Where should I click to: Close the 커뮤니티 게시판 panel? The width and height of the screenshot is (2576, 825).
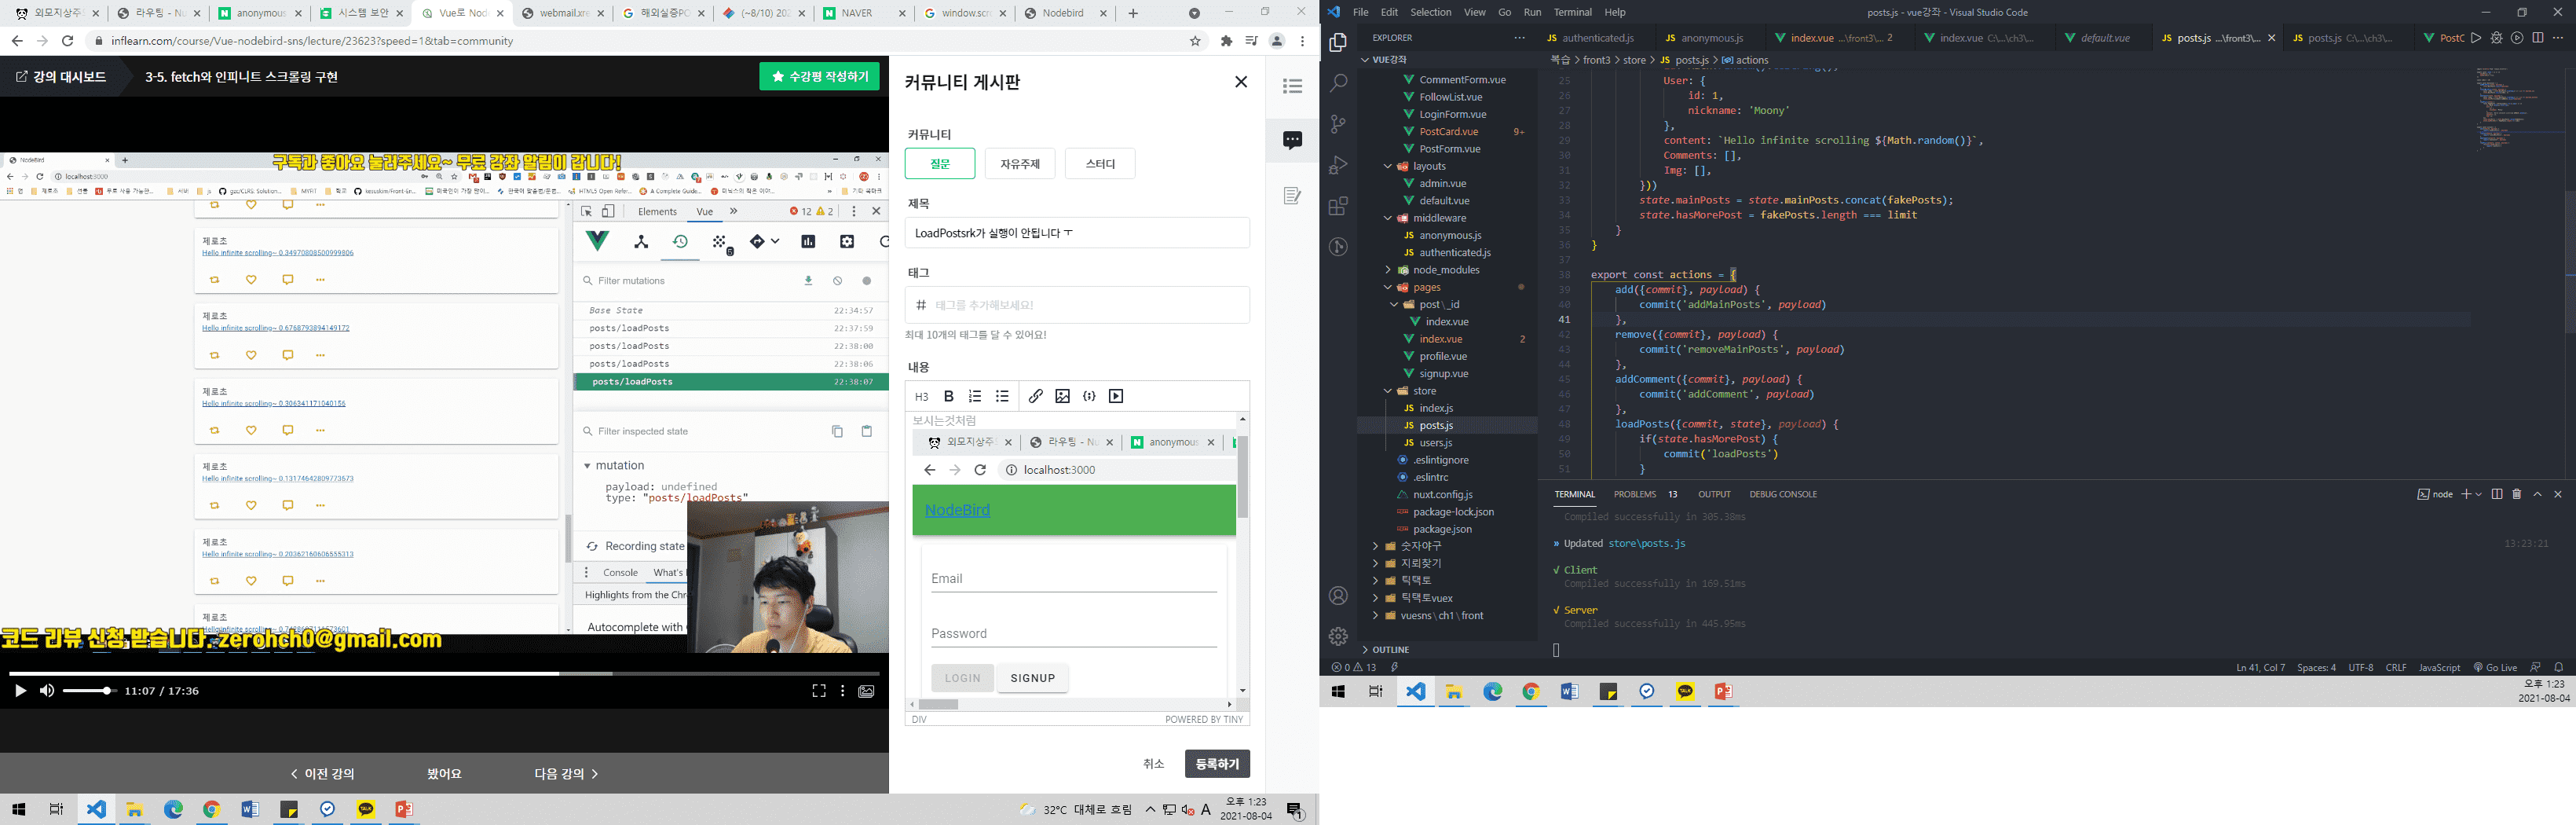[x=1241, y=82]
